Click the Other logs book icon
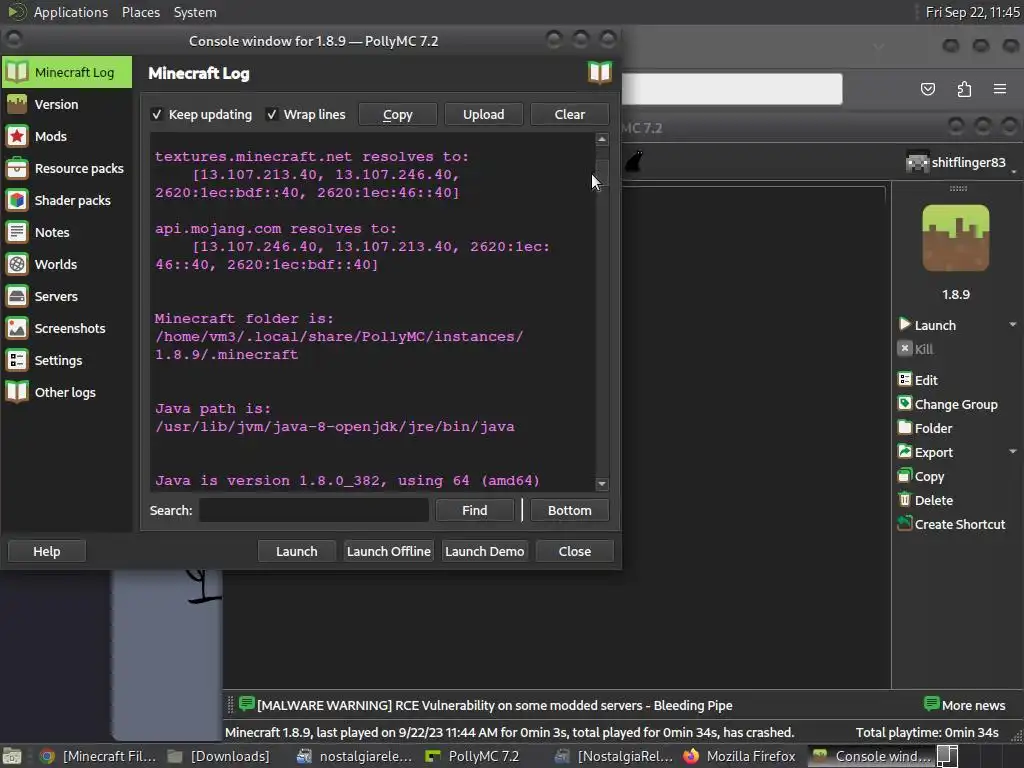 click(x=17, y=392)
